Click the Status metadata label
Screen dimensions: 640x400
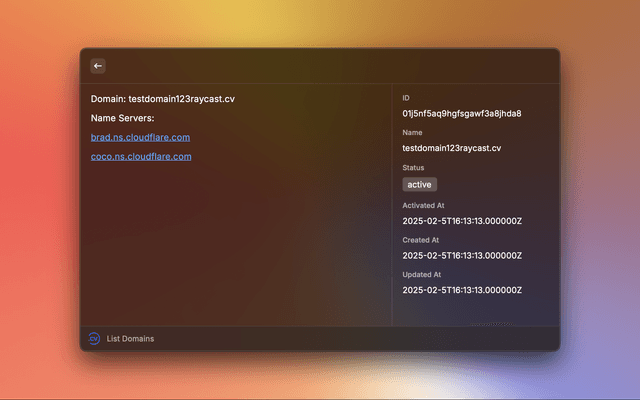[x=413, y=168]
